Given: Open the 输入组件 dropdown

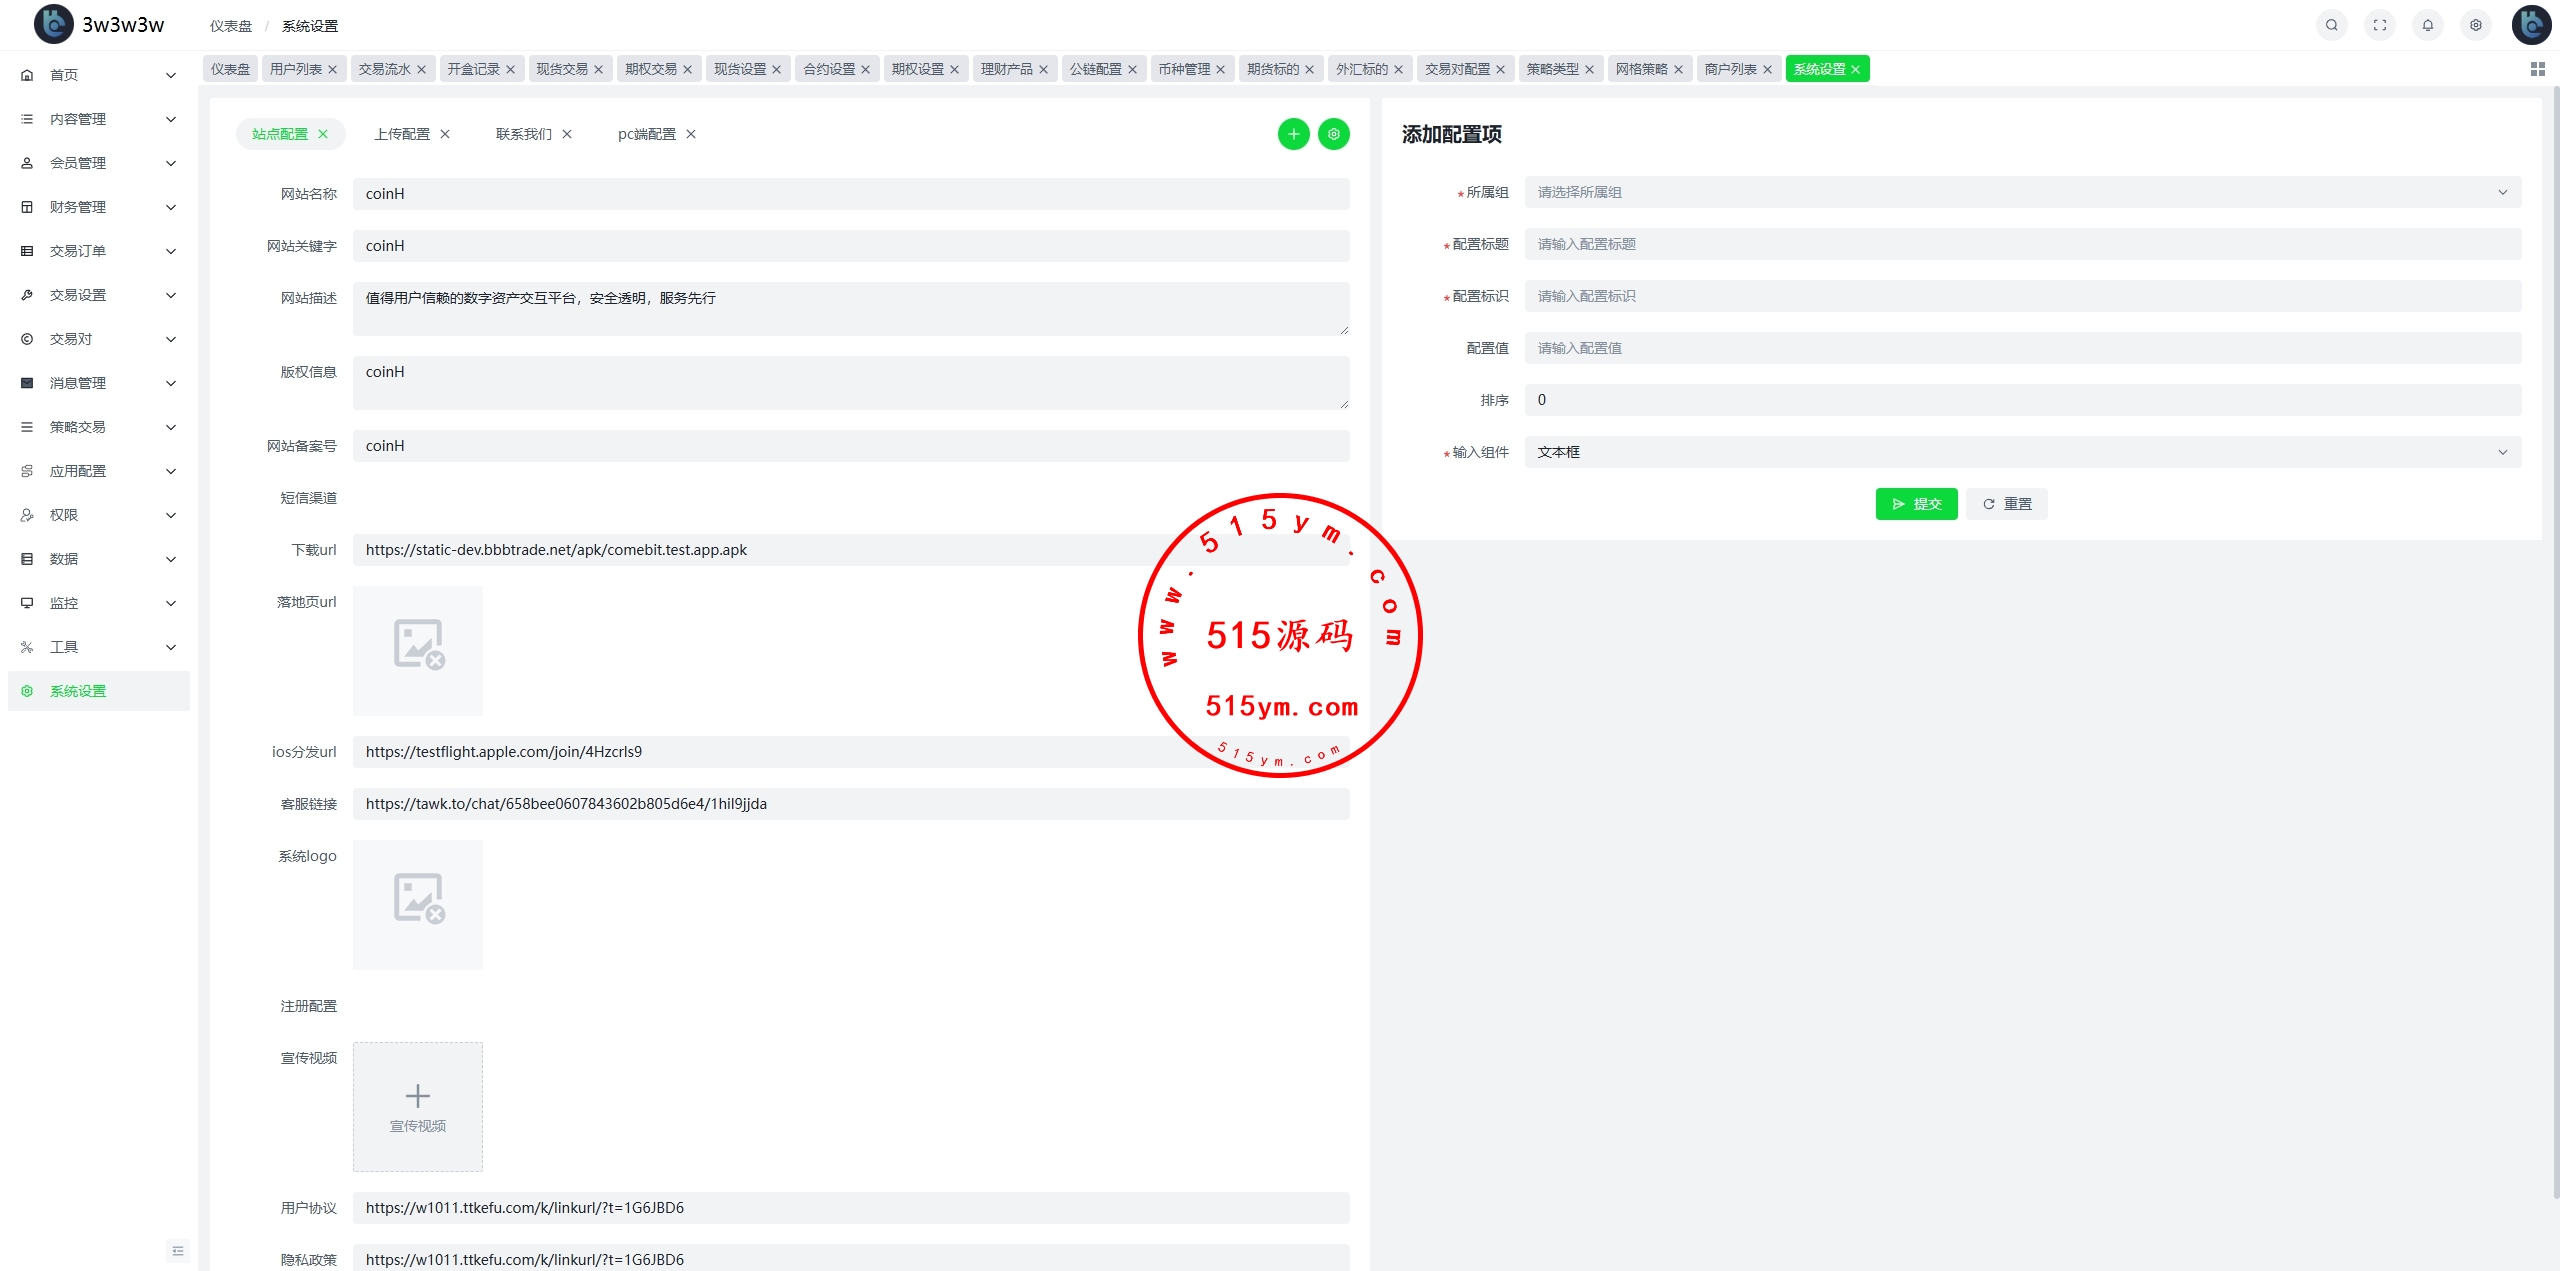Looking at the screenshot, I should click(2021, 452).
